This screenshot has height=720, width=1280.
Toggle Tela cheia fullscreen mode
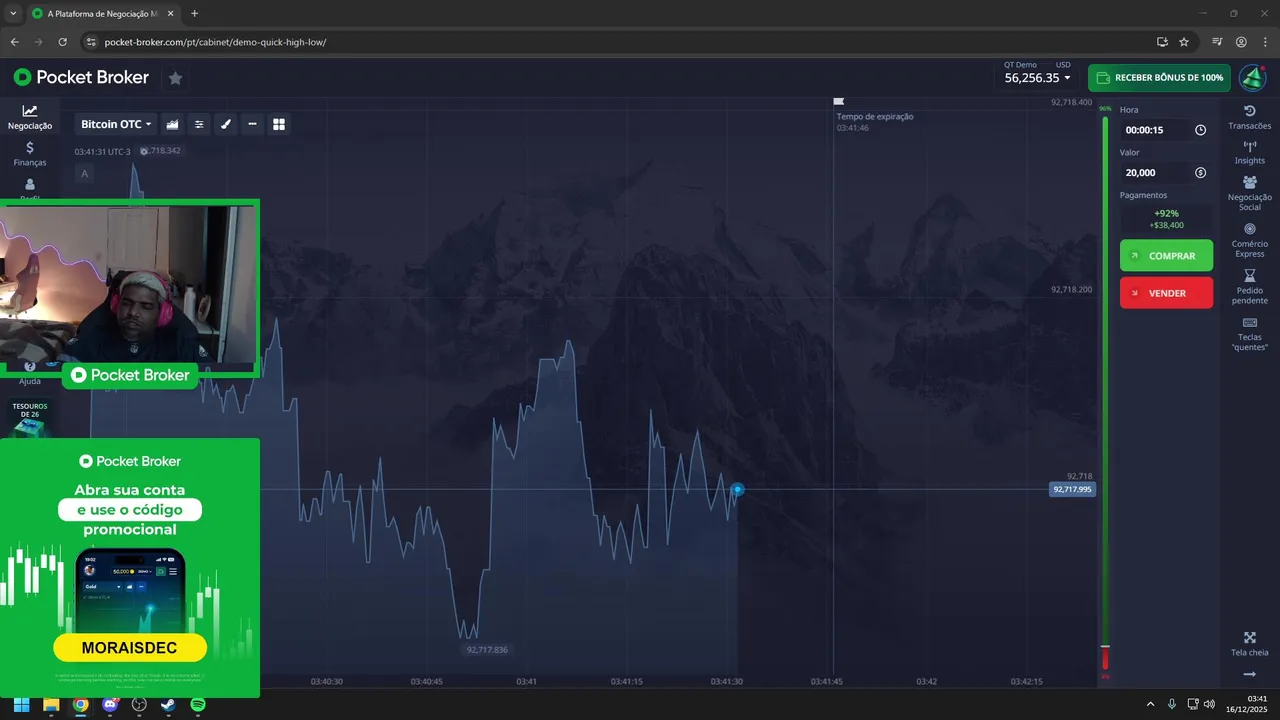point(1249,644)
